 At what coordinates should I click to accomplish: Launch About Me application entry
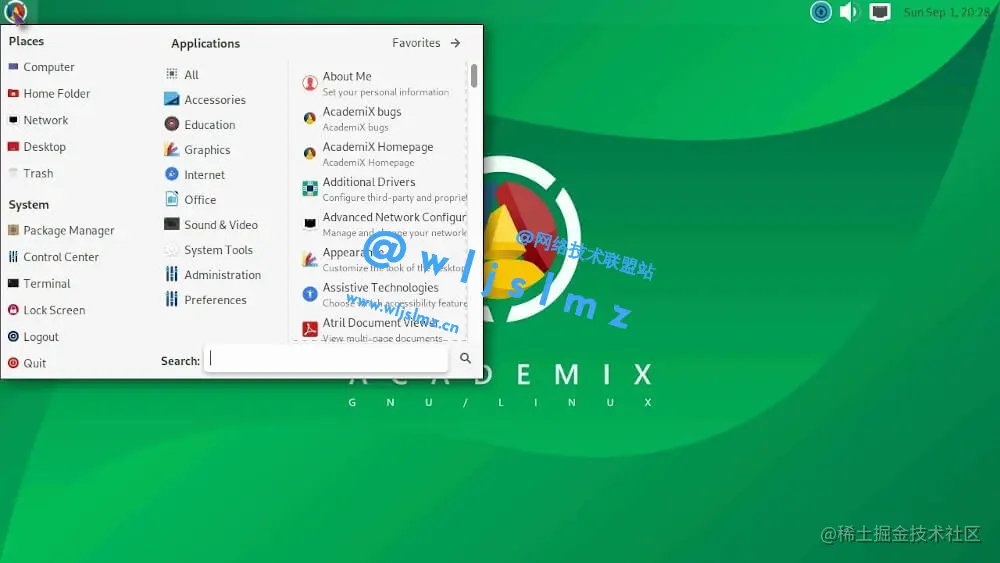click(x=383, y=83)
